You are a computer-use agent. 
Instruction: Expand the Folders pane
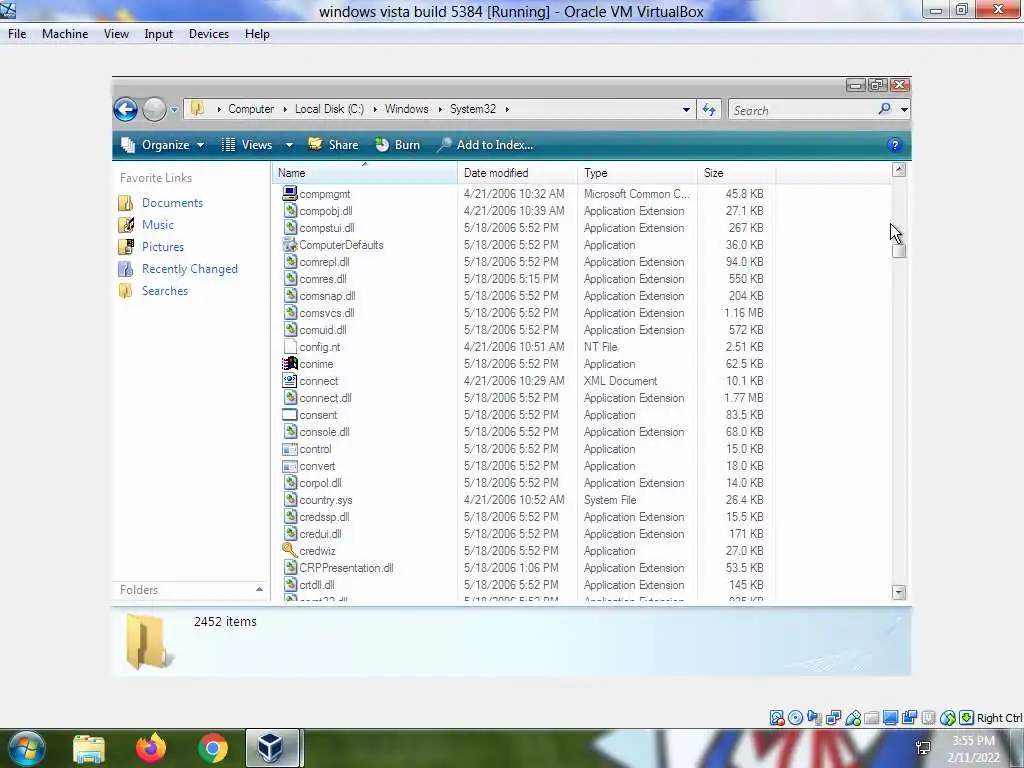pos(259,590)
